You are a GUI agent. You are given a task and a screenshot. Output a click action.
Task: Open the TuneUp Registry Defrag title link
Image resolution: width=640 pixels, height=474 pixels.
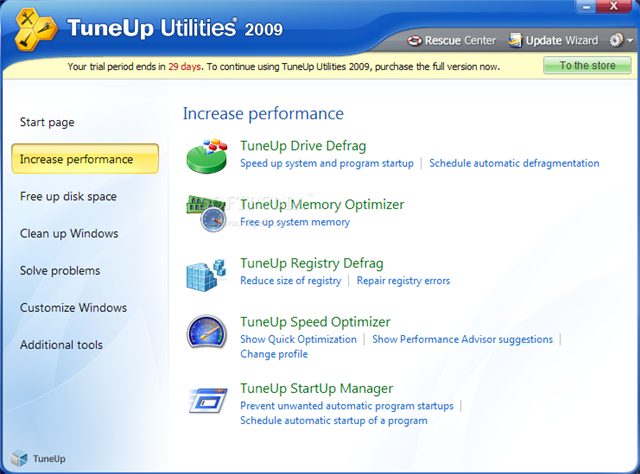tap(311, 263)
